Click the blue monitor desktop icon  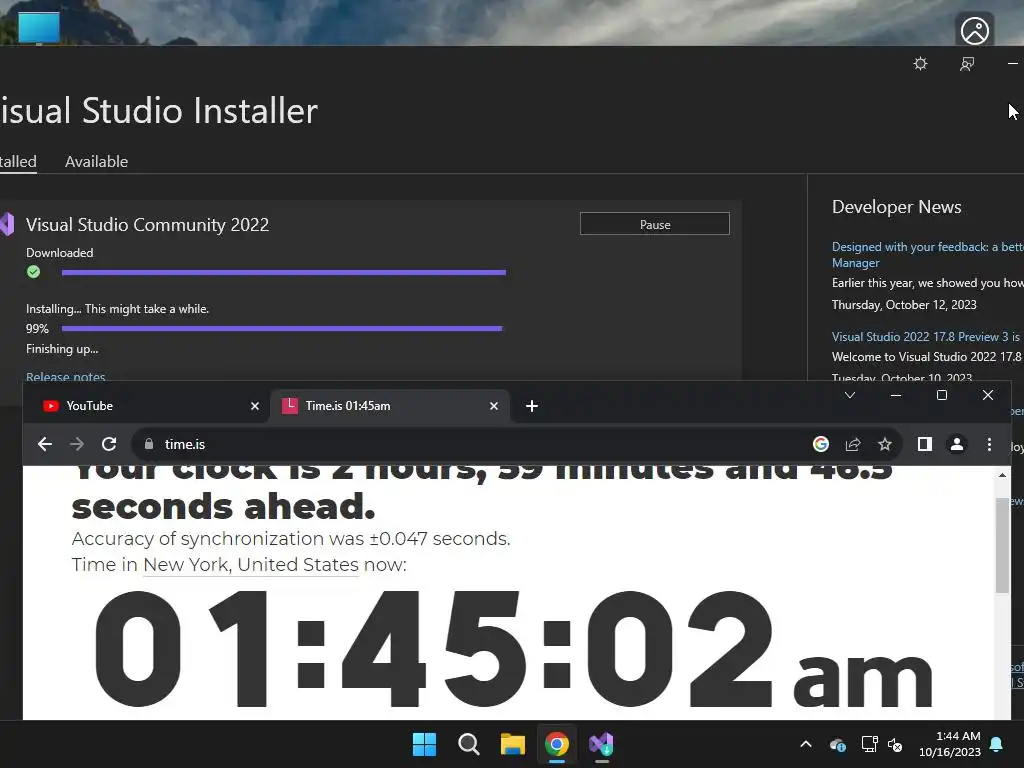click(39, 27)
